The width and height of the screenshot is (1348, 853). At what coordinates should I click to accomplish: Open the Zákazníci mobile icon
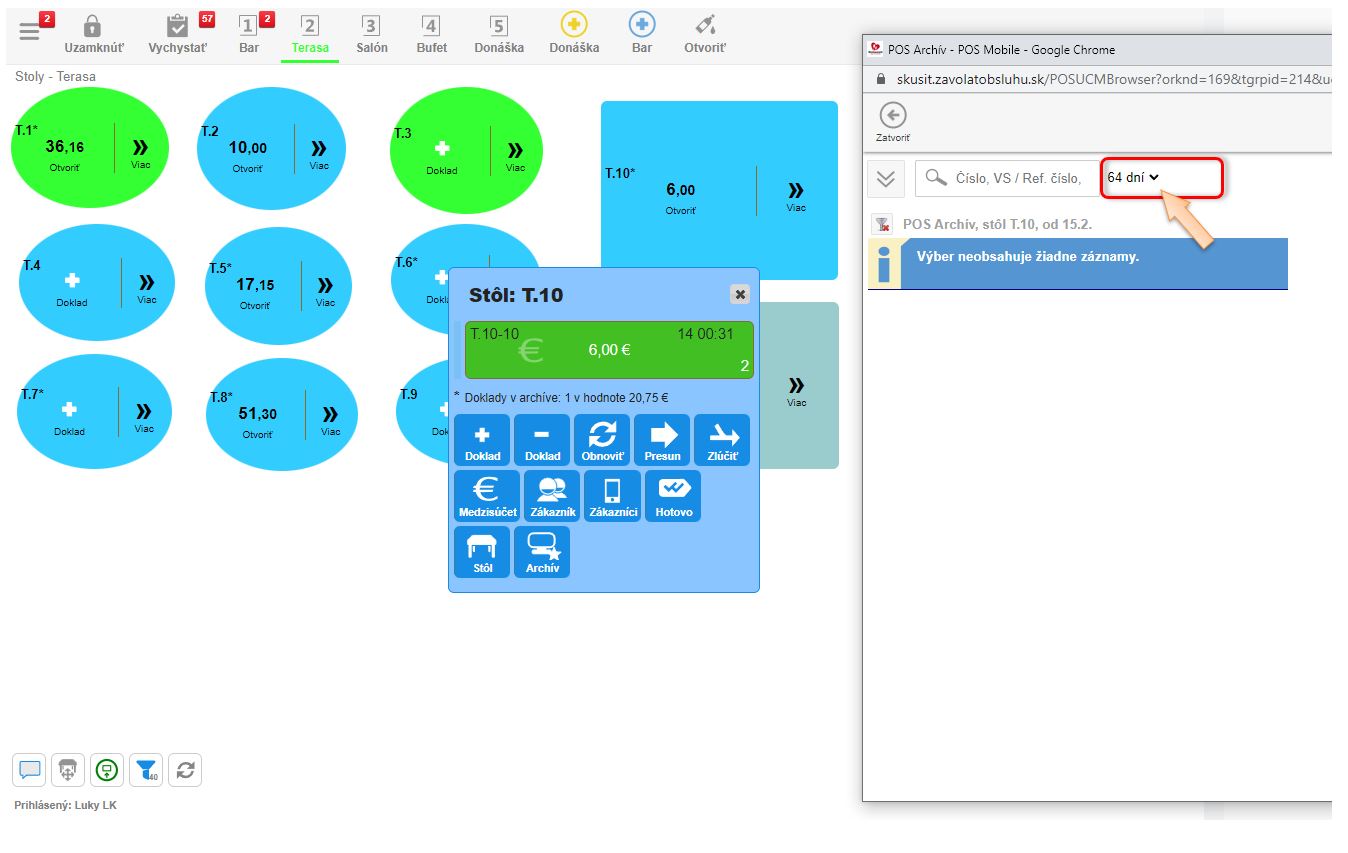612,496
